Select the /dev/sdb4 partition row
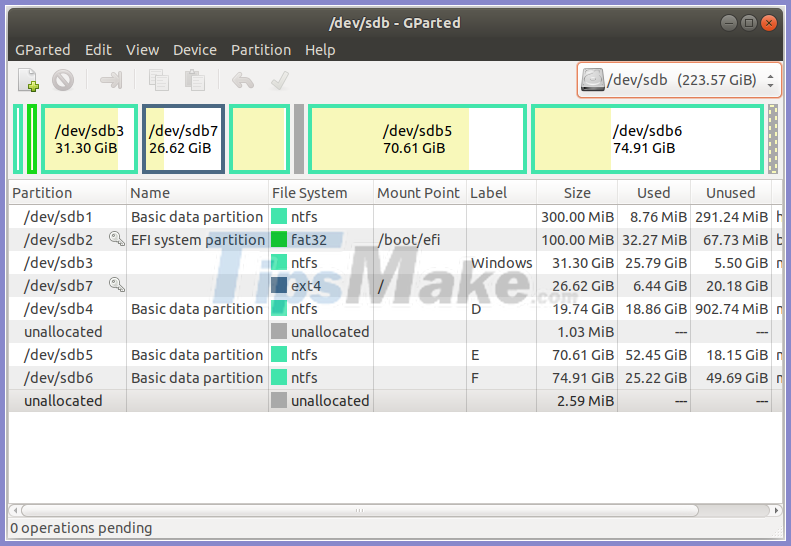 (x=396, y=309)
